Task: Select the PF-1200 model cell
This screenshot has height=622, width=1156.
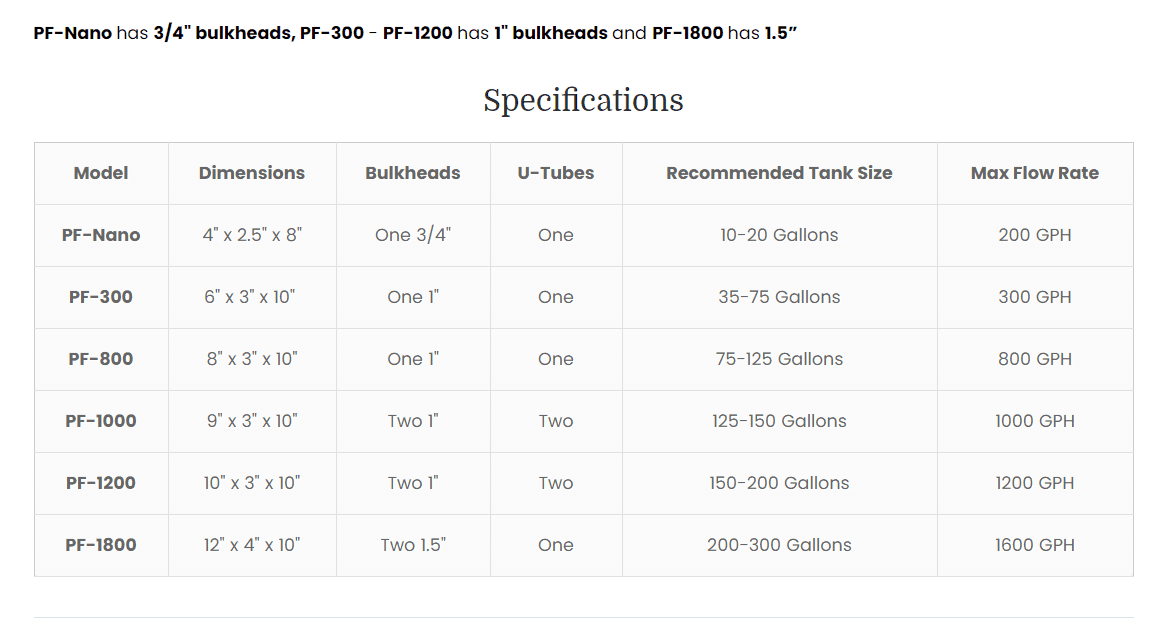Action: click(x=101, y=483)
